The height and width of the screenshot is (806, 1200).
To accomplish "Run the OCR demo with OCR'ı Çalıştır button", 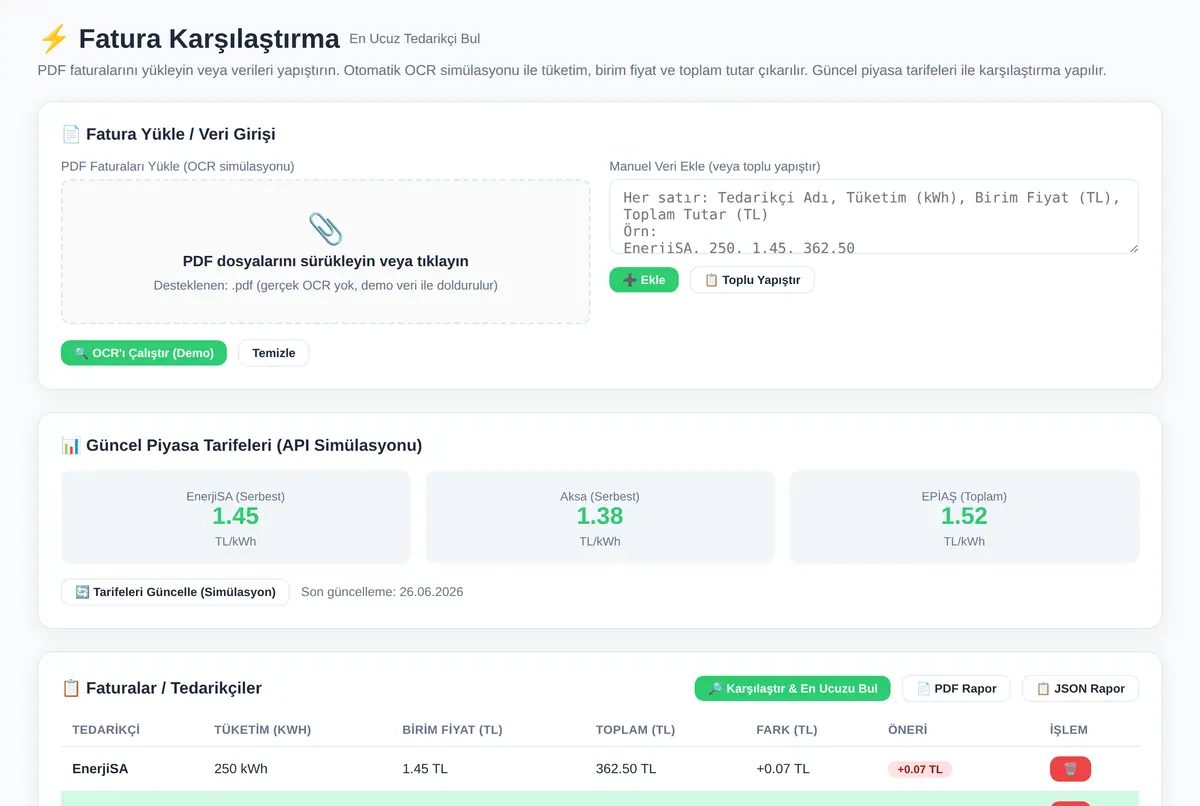I will point(144,353).
